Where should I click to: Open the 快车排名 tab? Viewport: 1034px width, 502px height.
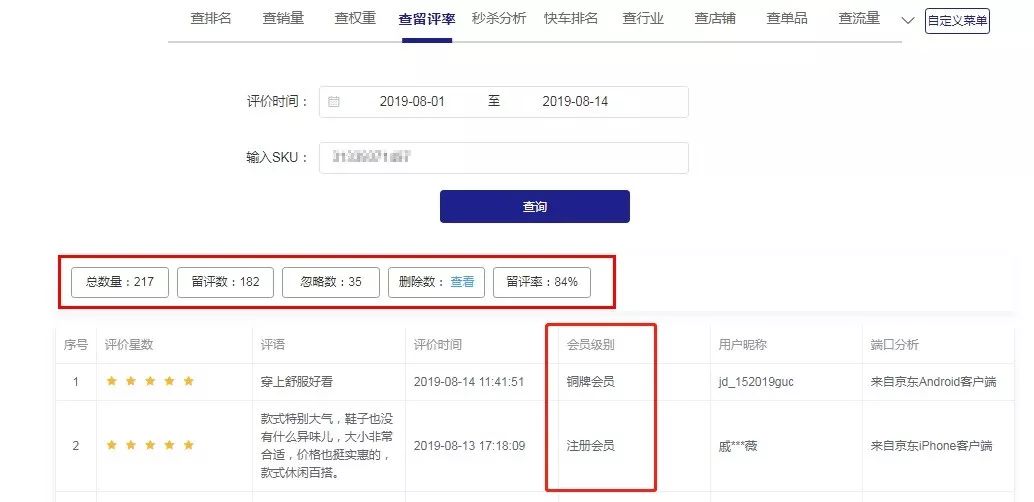[570, 18]
